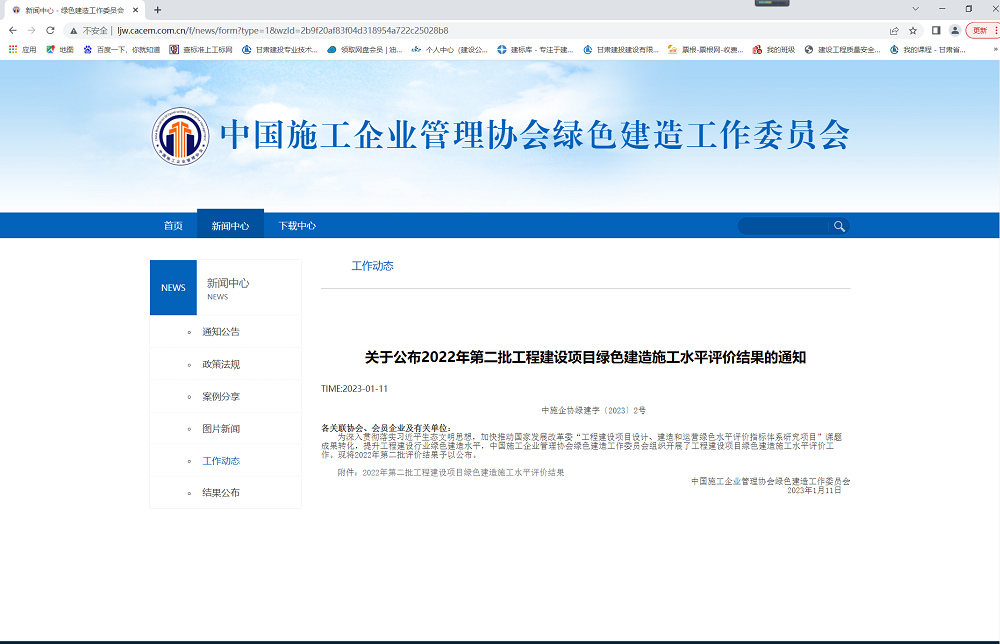This screenshot has width=1000, height=644.
Task: Select the 首页 navigation item
Action: coord(172,225)
